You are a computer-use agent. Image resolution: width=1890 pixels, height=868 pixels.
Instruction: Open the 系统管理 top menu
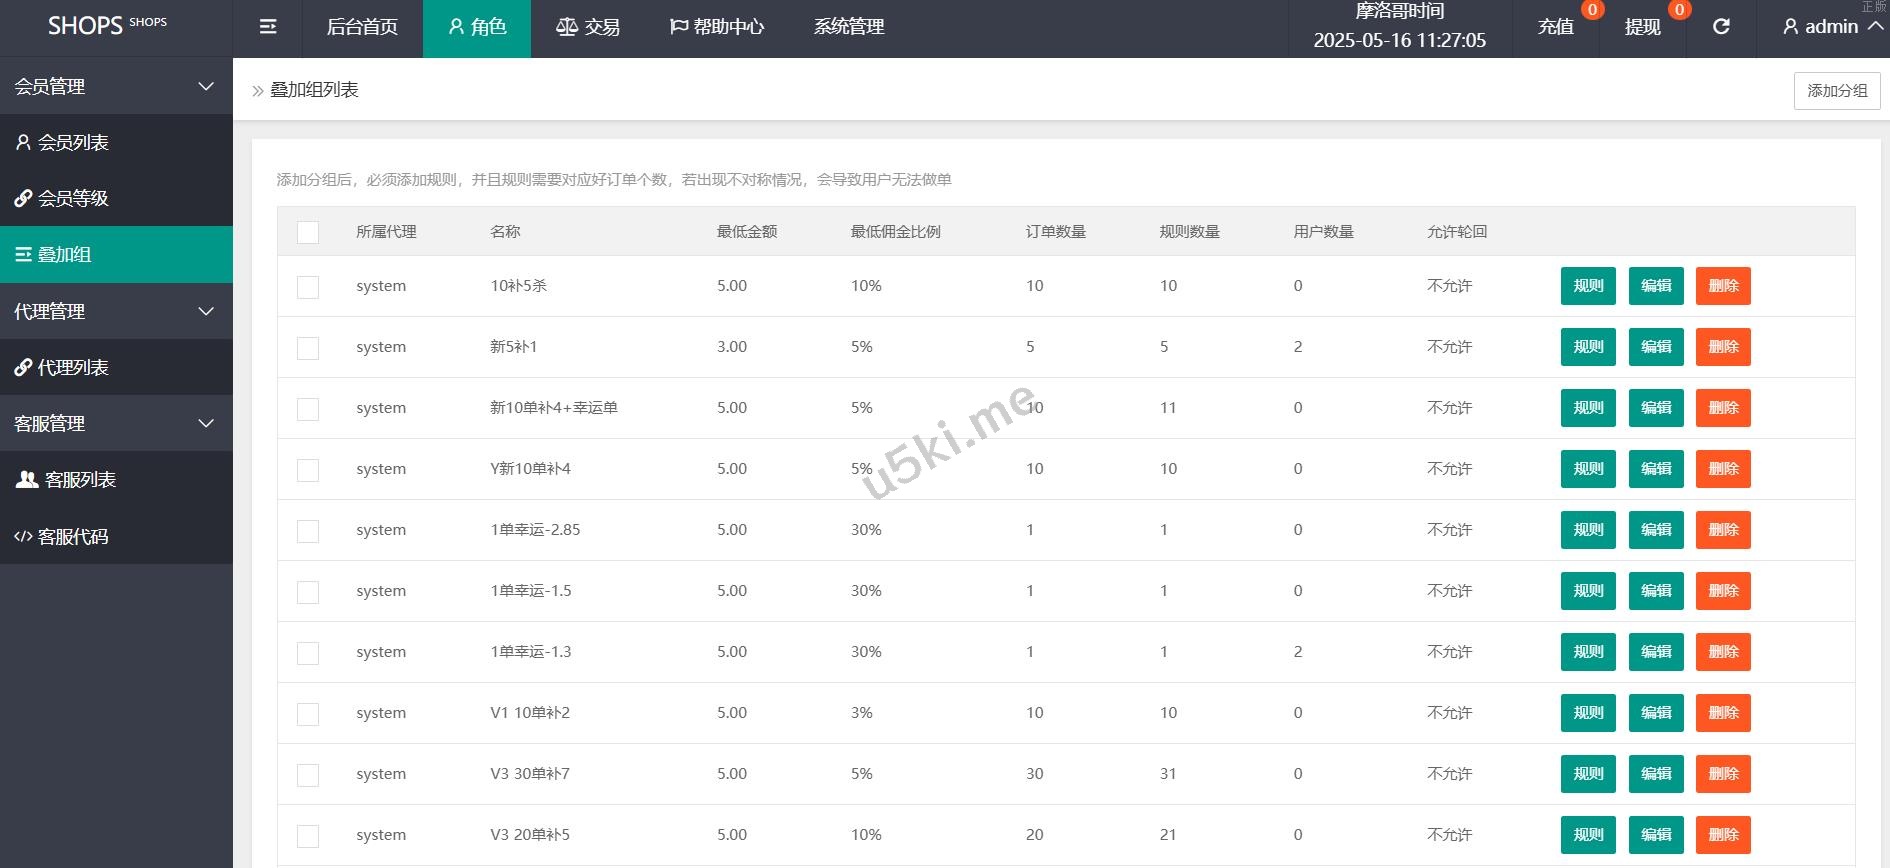849,27
